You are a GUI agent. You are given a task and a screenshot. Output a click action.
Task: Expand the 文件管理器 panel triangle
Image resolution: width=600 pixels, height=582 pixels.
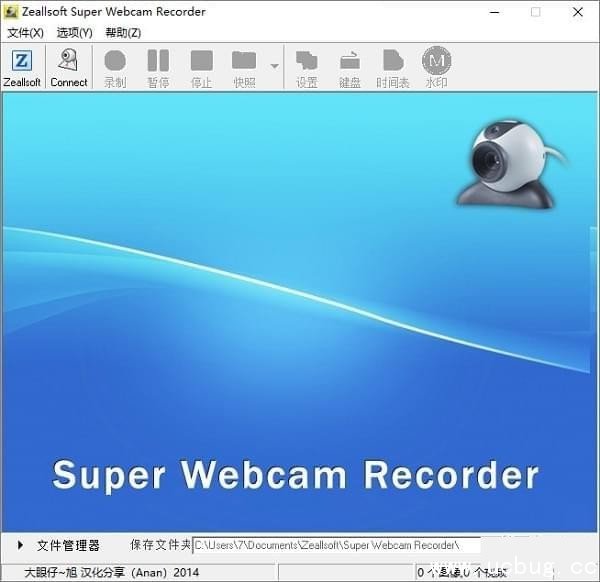[21, 545]
